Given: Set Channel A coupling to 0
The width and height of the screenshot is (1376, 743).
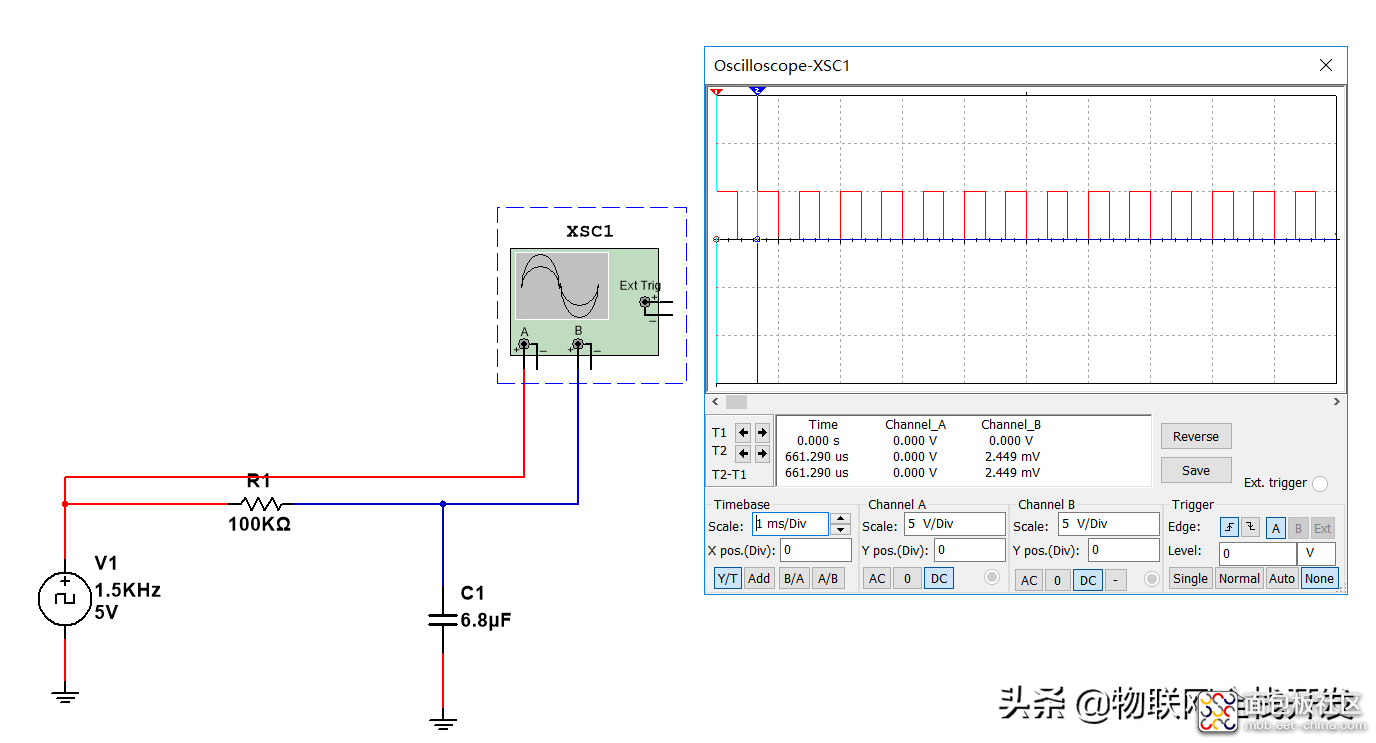Looking at the screenshot, I should point(907,578).
